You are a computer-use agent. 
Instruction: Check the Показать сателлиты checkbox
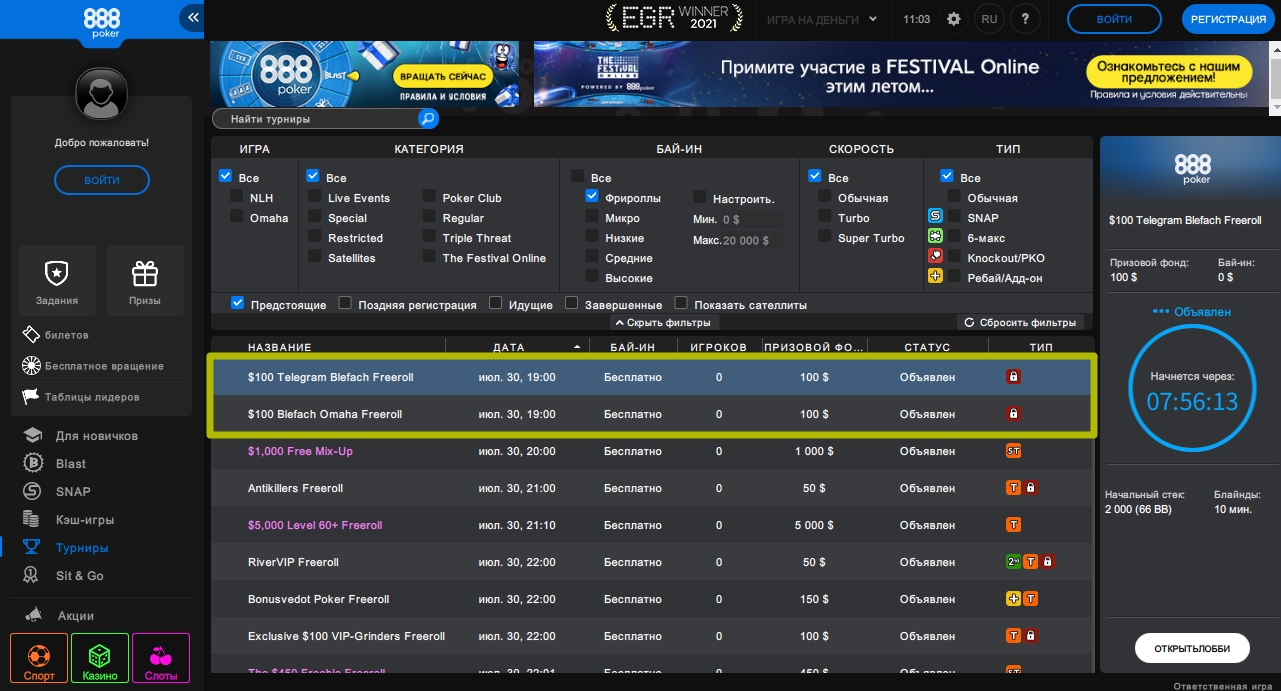[x=681, y=303]
